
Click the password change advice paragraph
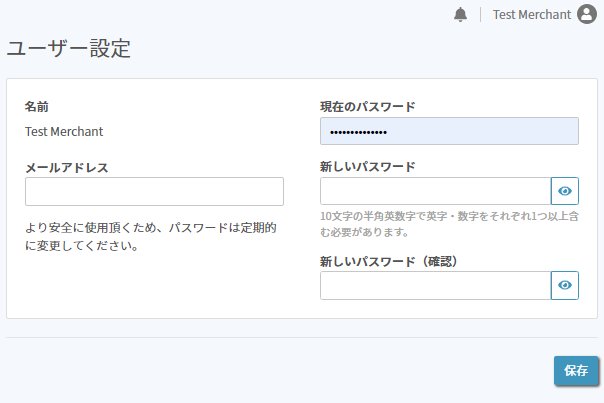click(x=151, y=237)
